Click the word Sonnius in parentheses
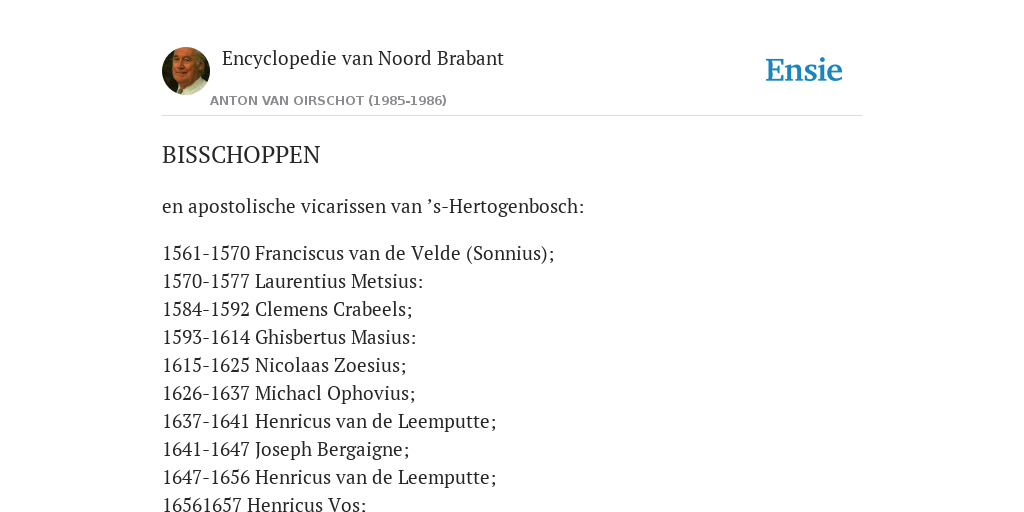 pos(510,253)
